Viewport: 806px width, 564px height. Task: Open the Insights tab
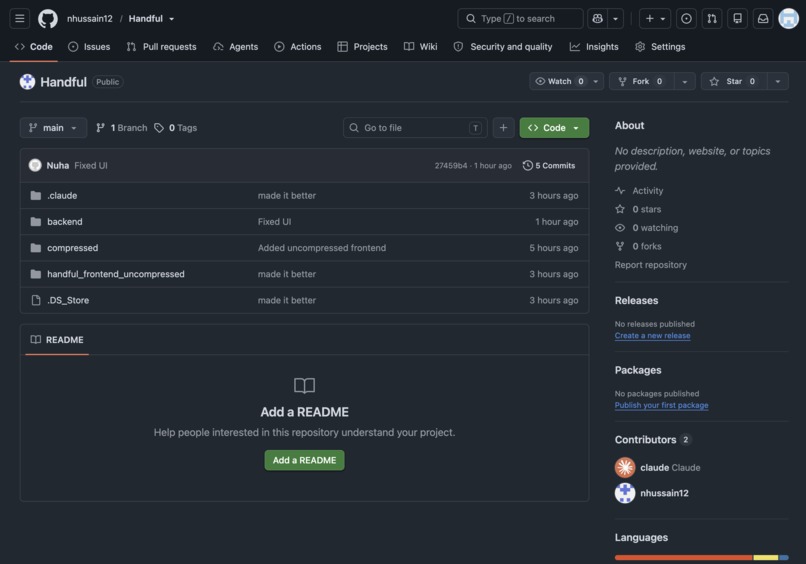(x=594, y=47)
